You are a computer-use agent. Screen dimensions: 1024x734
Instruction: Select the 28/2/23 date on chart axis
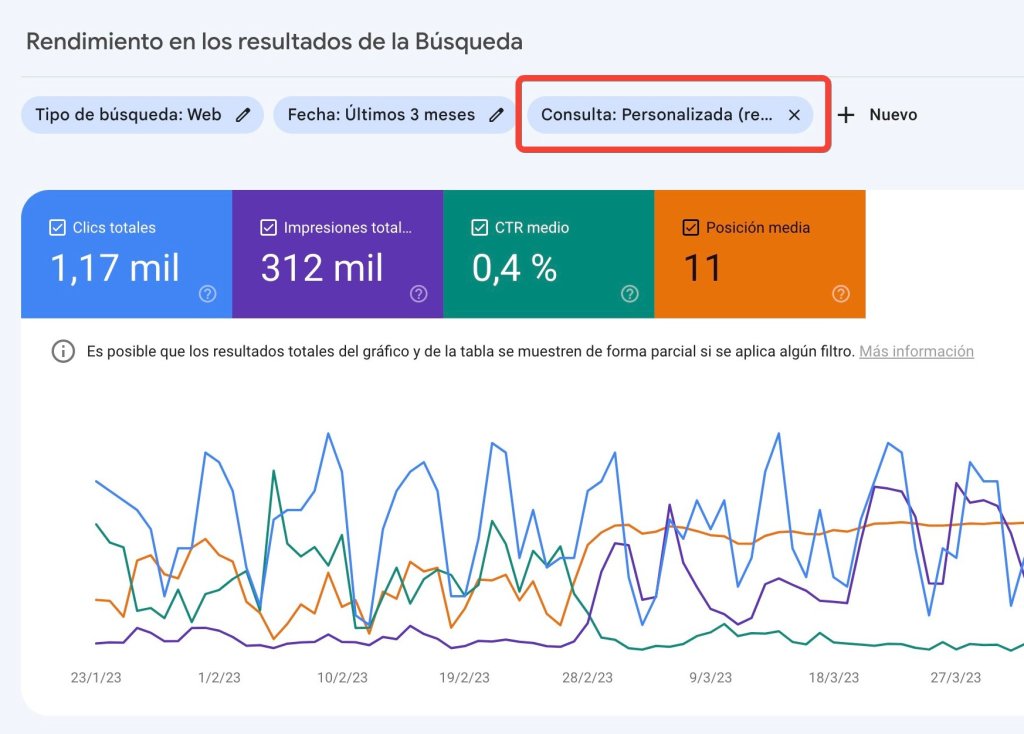pyautogui.click(x=588, y=678)
